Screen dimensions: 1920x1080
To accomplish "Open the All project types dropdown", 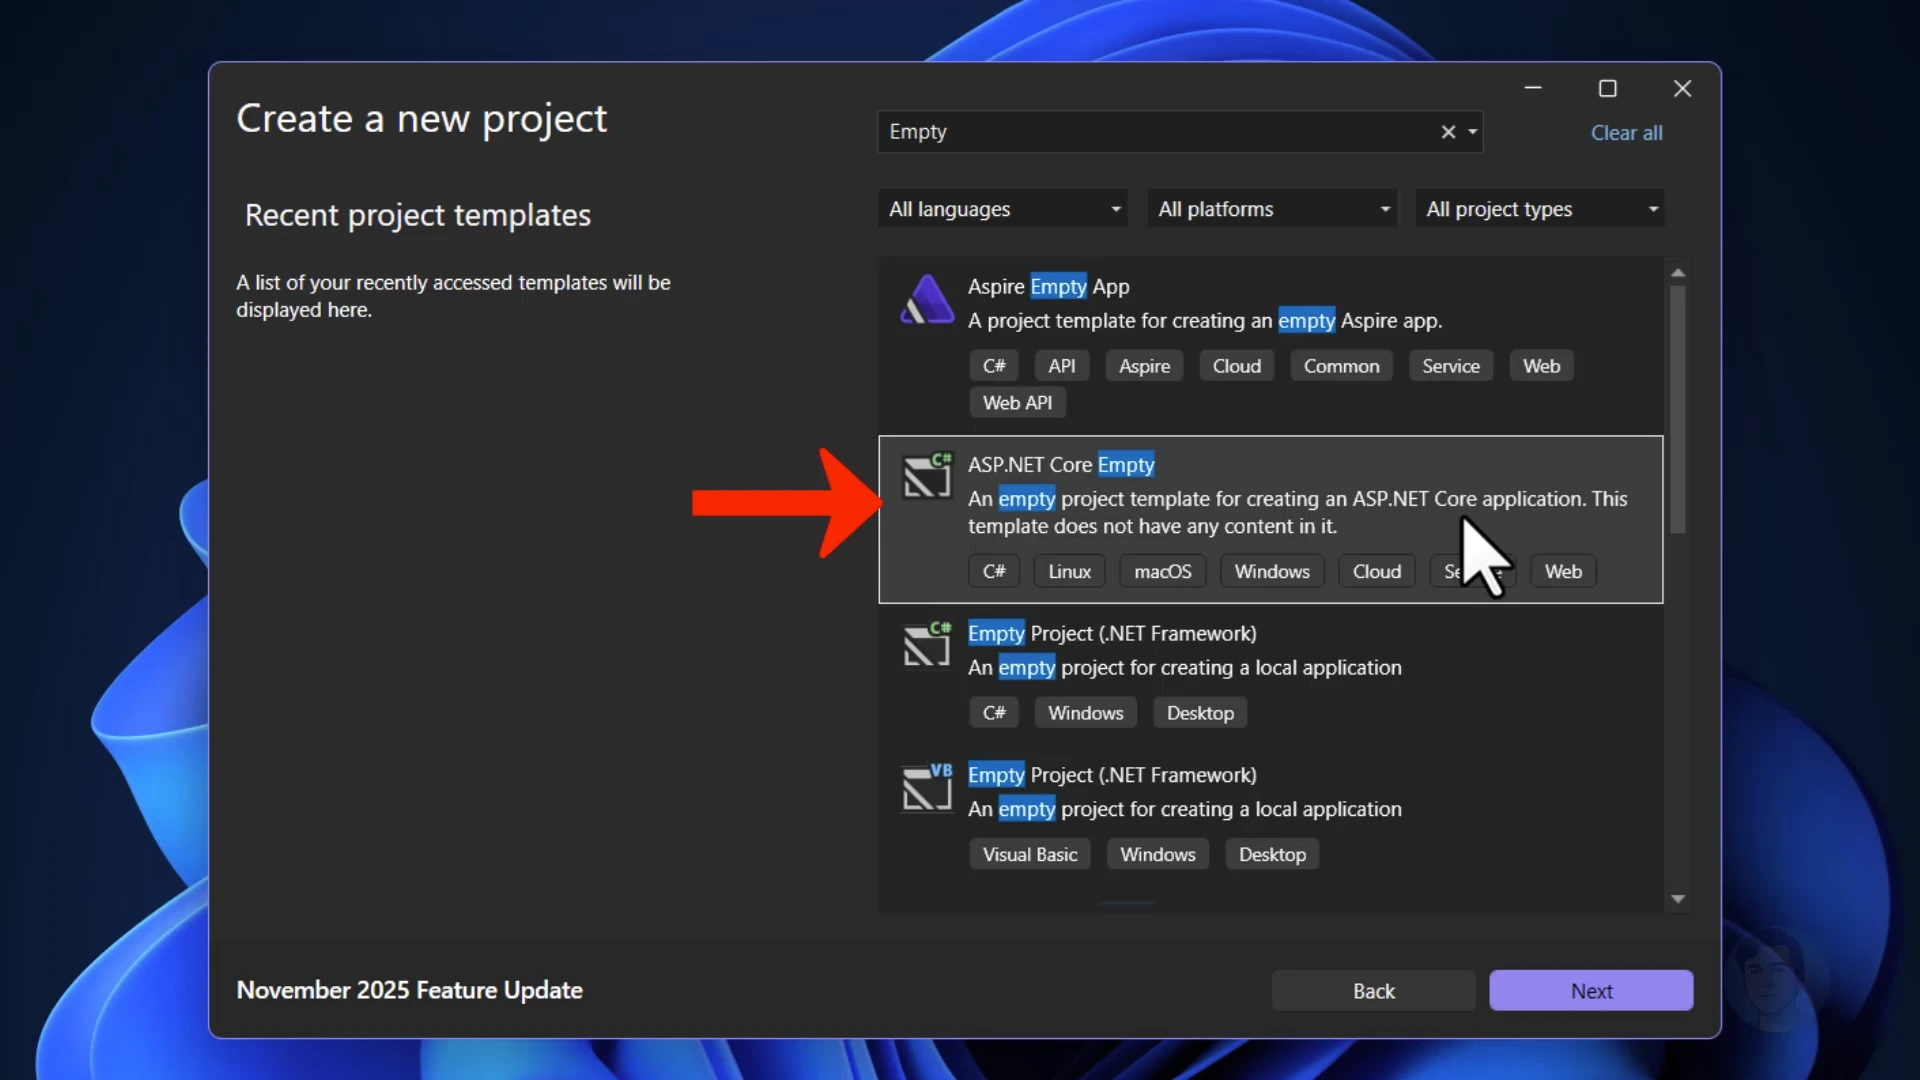I will click(1540, 208).
